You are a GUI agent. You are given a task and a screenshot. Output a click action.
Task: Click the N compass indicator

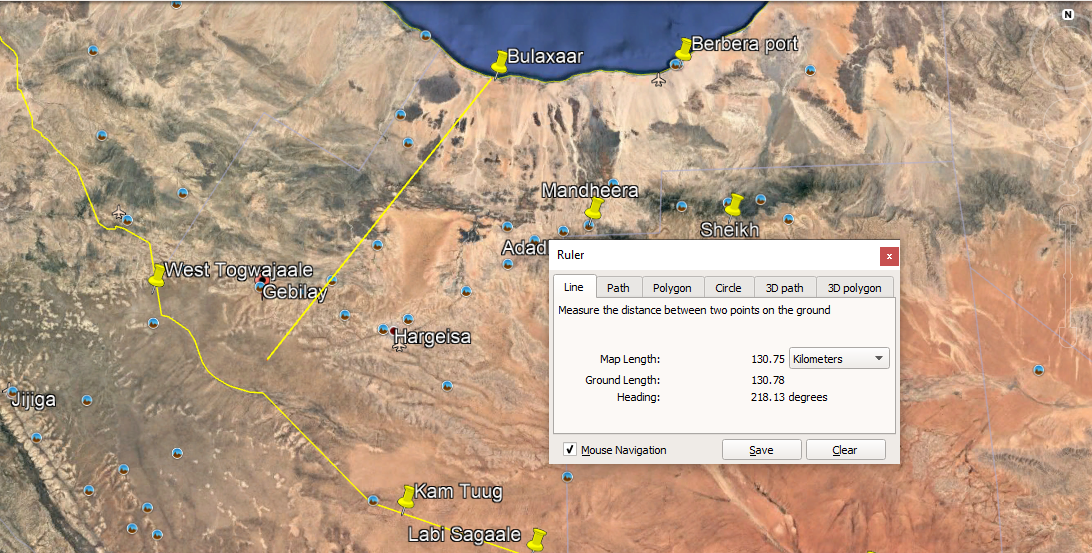1068,14
